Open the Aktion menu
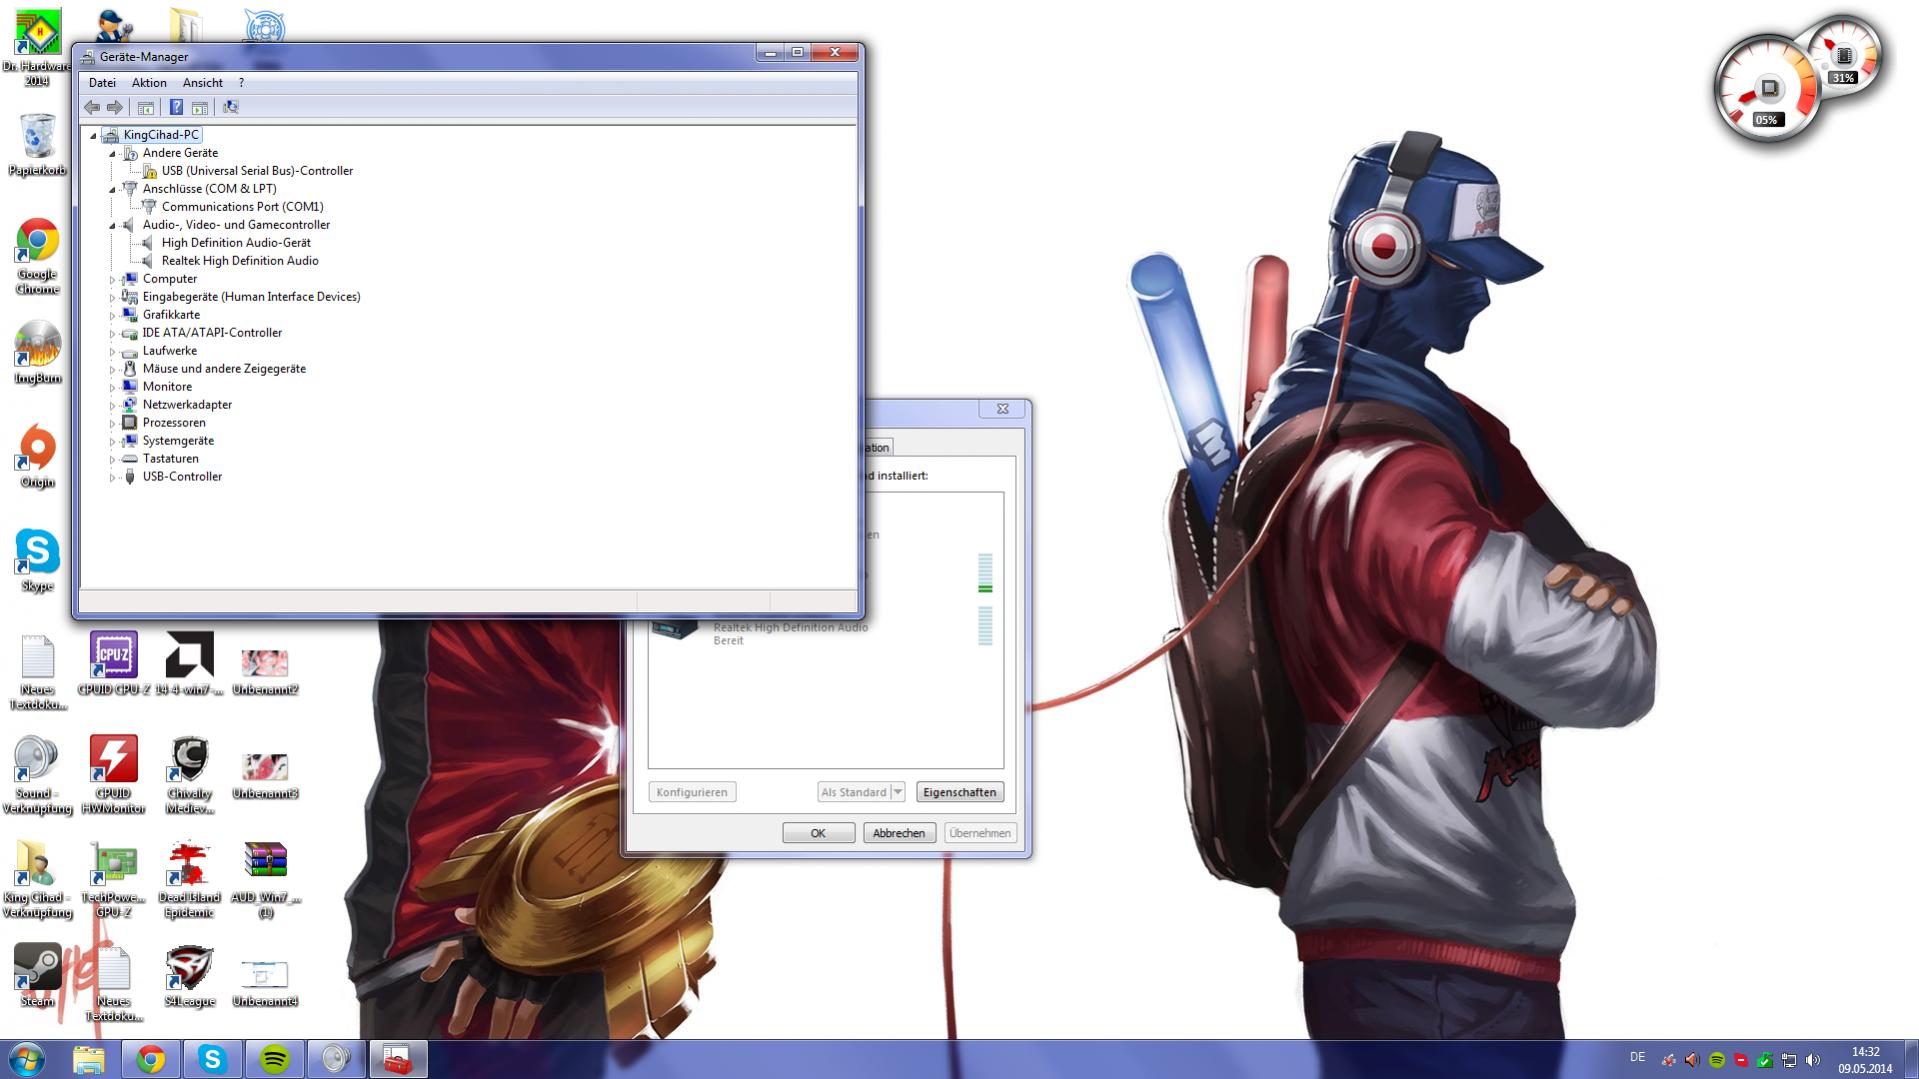Image resolution: width=1919 pixels, height=1079 pixels. point(149,83)
